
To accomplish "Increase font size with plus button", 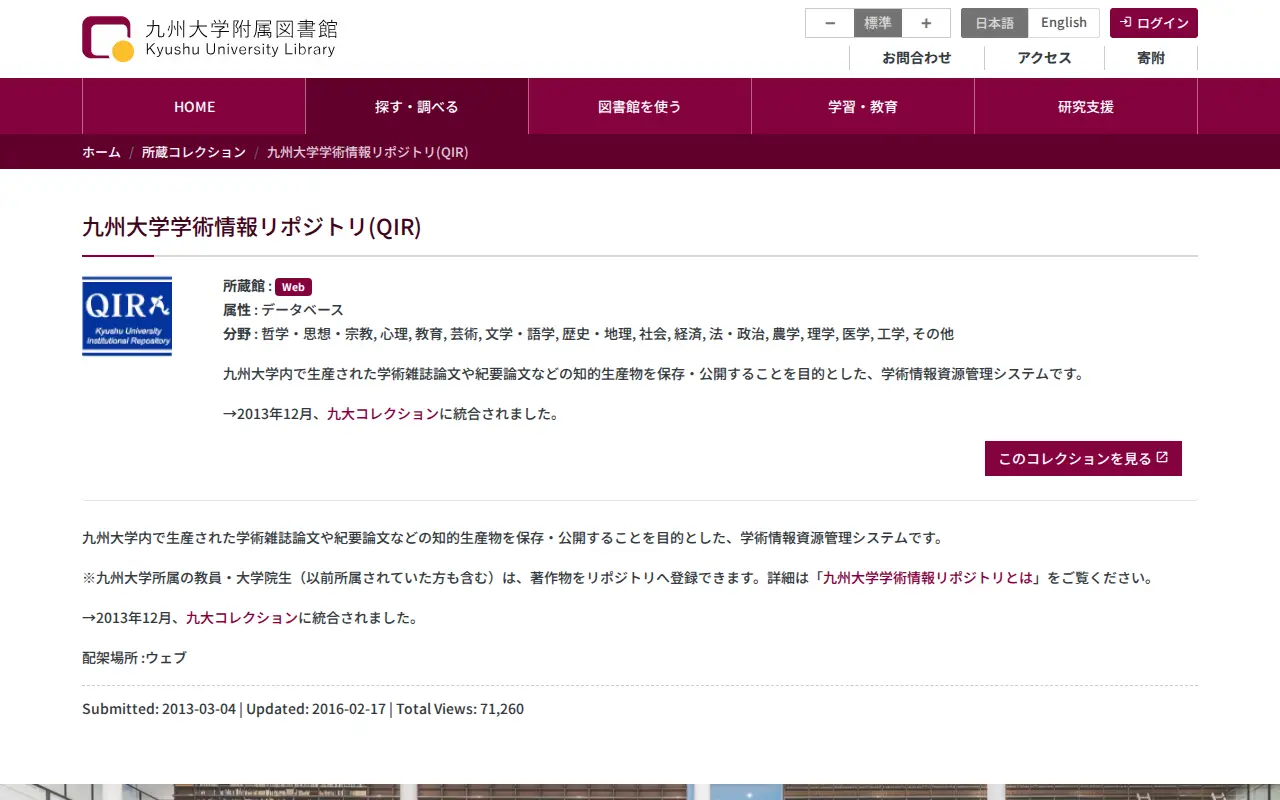I will (x=926, y=23).
